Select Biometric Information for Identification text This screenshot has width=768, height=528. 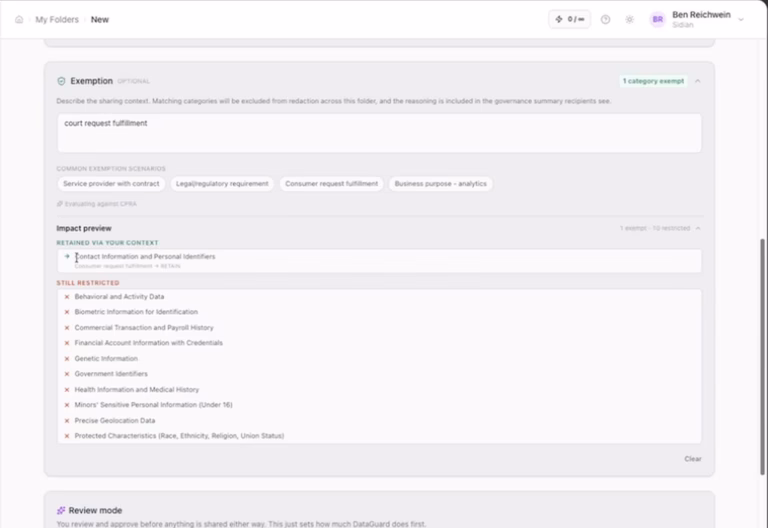pyautogui.click(x=136, y=312)
